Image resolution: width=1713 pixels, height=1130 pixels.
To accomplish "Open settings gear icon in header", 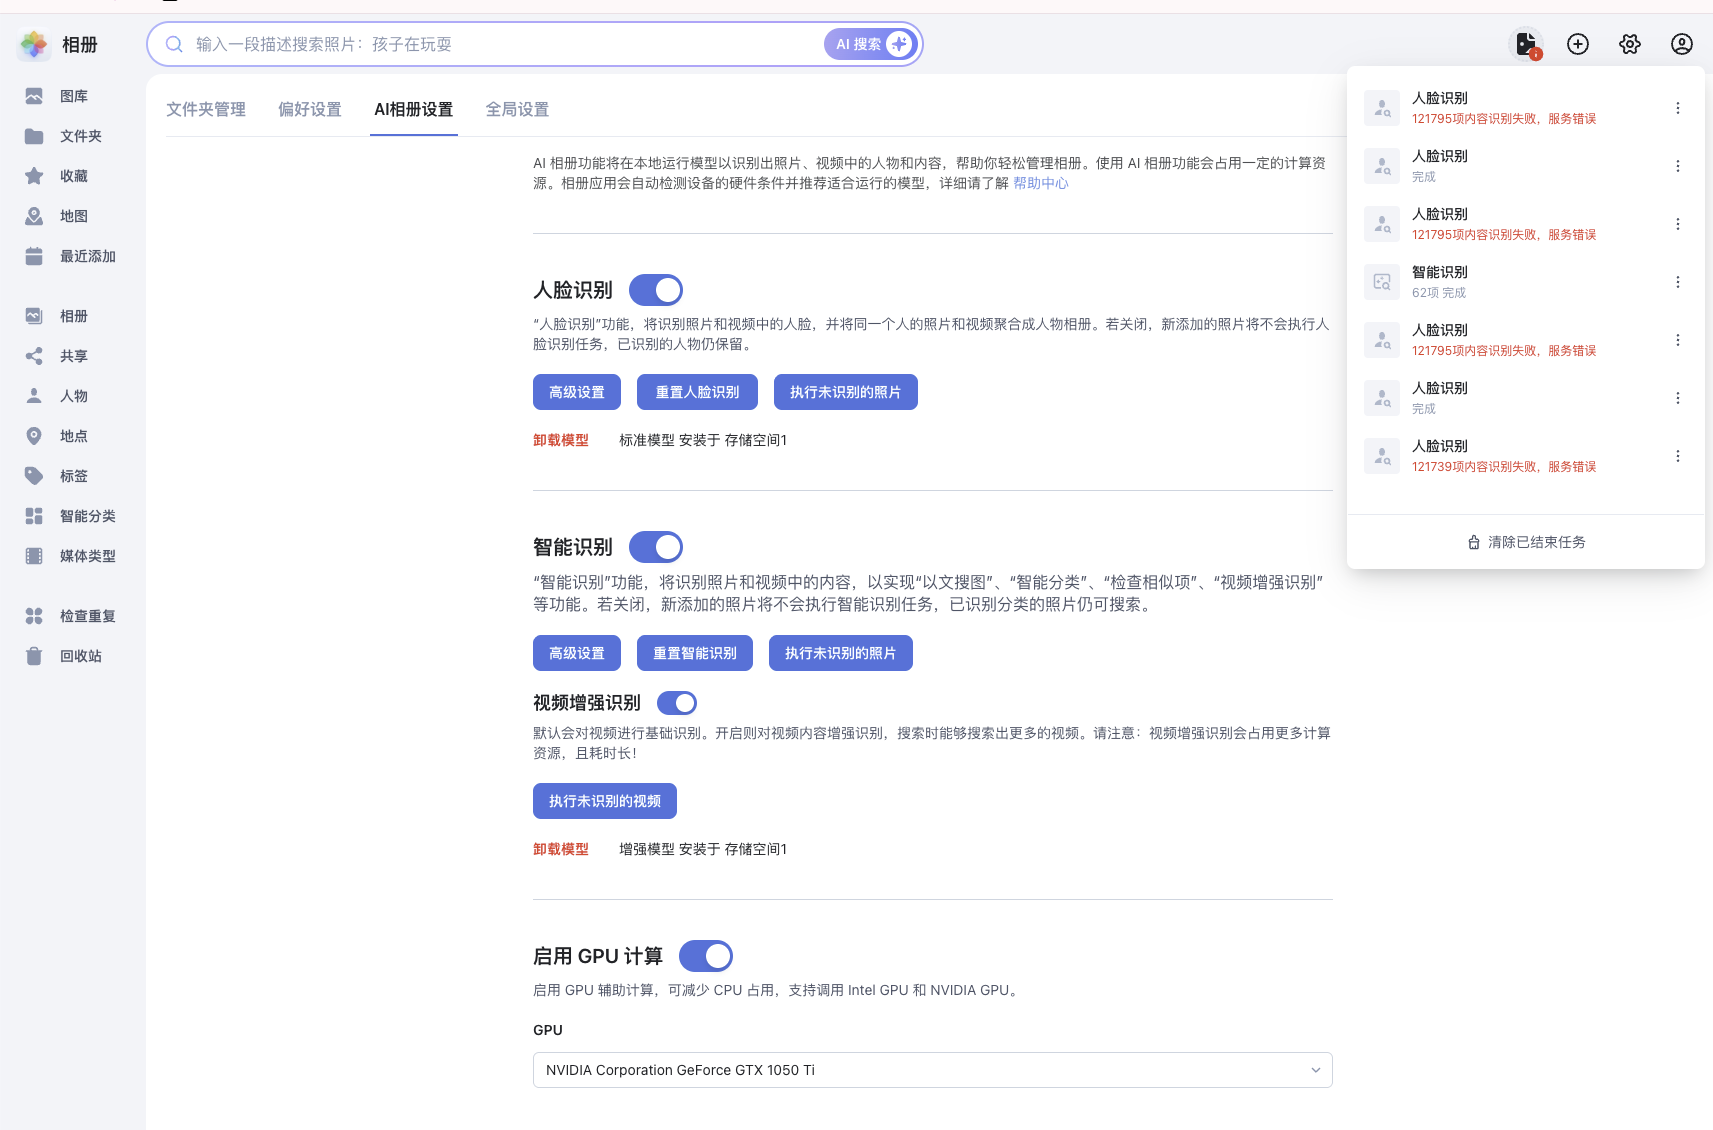I will tap(1630, 44).
